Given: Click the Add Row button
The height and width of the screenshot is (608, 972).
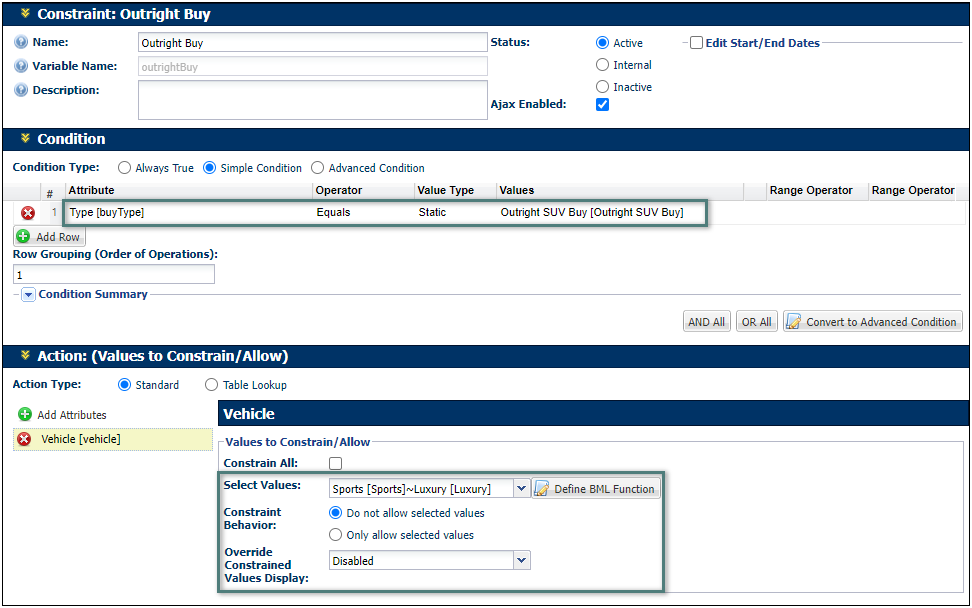Looking at the screenshot, I should pos(50,237).
